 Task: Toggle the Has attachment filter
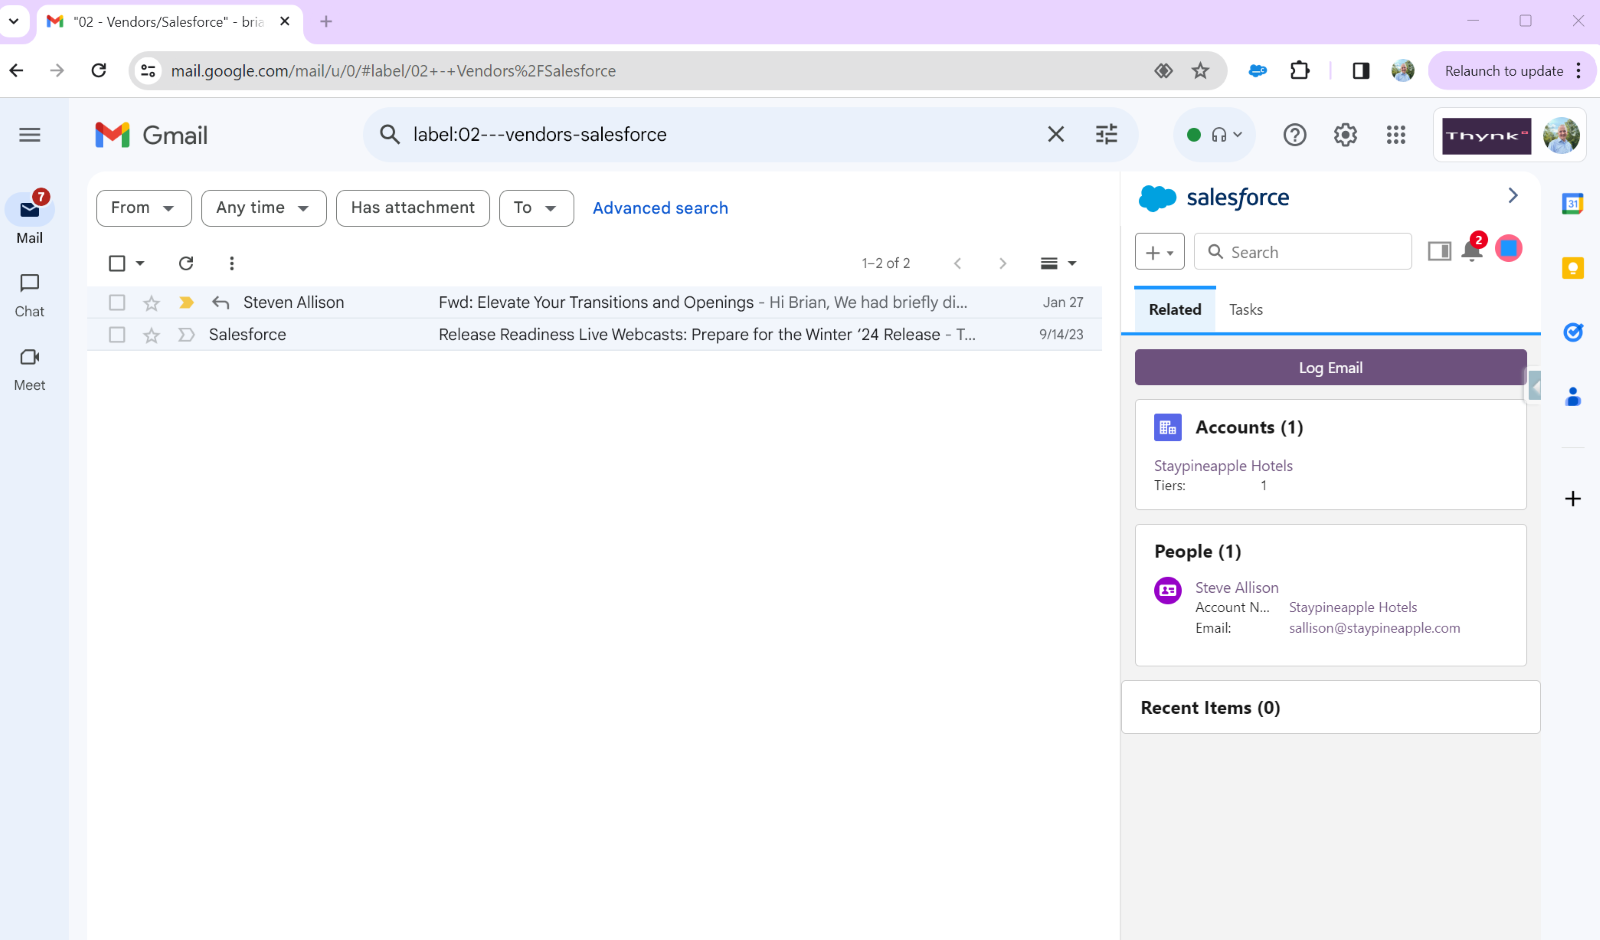pyautogui.click(x=413, y=208)
